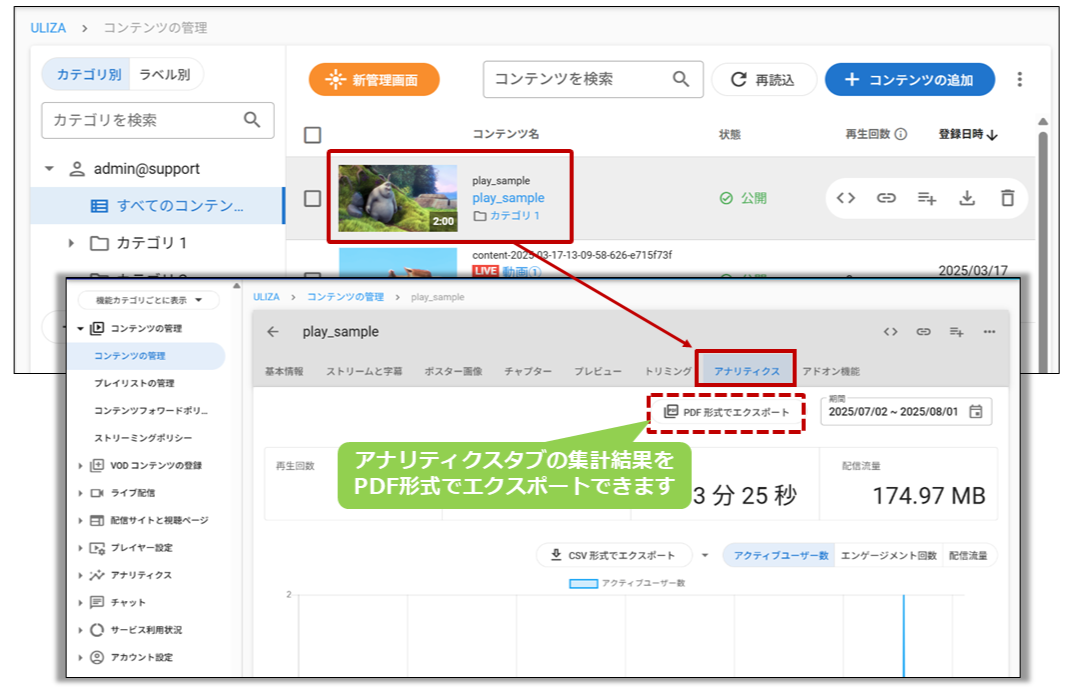Screen dimensions: 1068x691
Task: Open more options ellipsis in detail header
Action: (989, 332)
